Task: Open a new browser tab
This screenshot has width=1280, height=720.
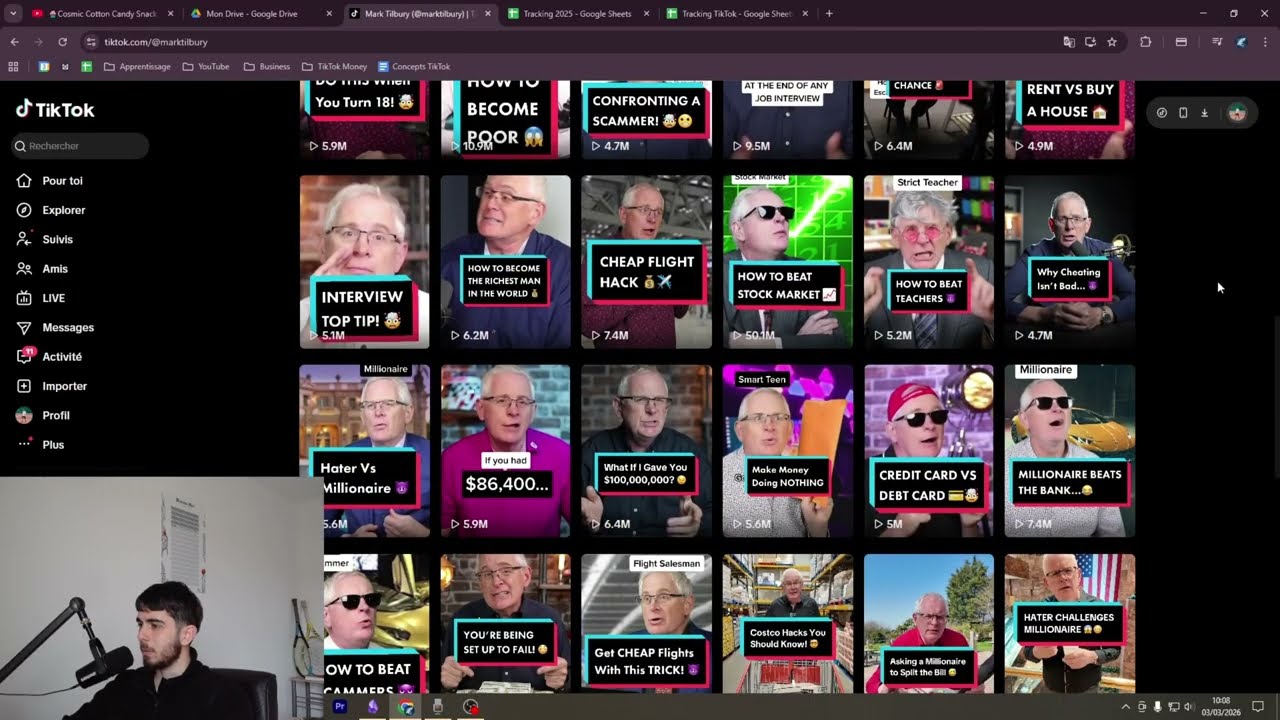Action: 829,13
